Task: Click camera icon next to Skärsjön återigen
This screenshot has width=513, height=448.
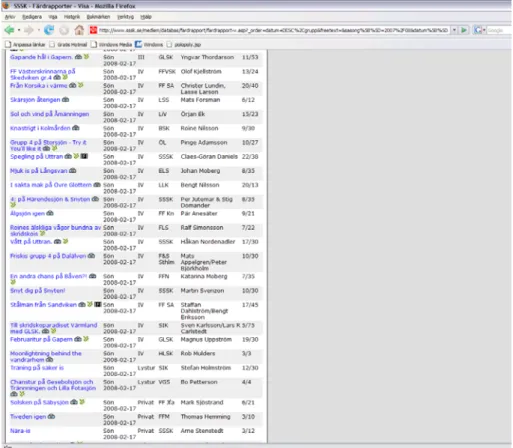Action: coord(66,99)
